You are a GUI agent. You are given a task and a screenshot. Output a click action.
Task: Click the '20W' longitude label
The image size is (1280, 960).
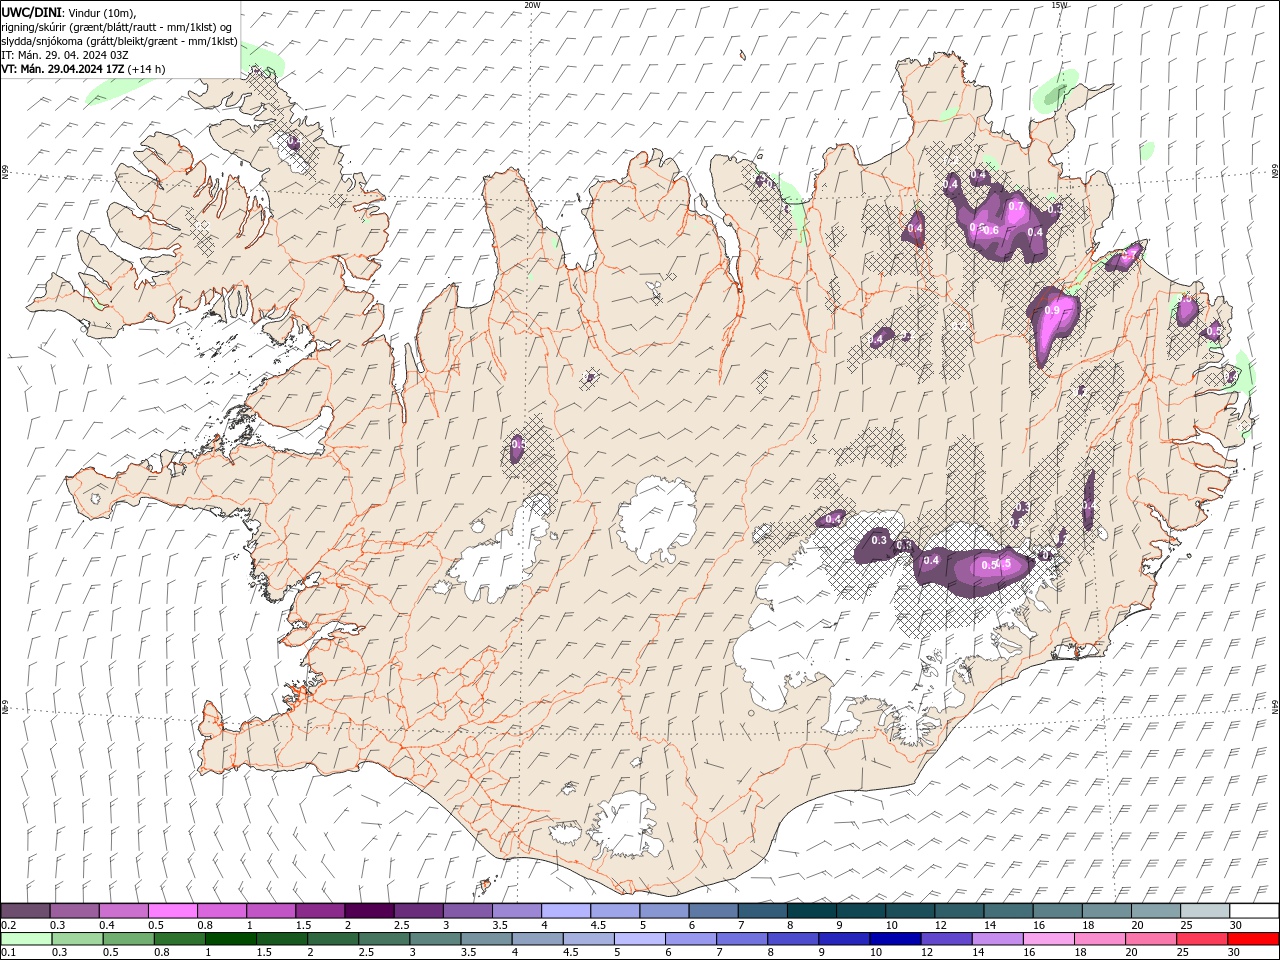point(532,5)
